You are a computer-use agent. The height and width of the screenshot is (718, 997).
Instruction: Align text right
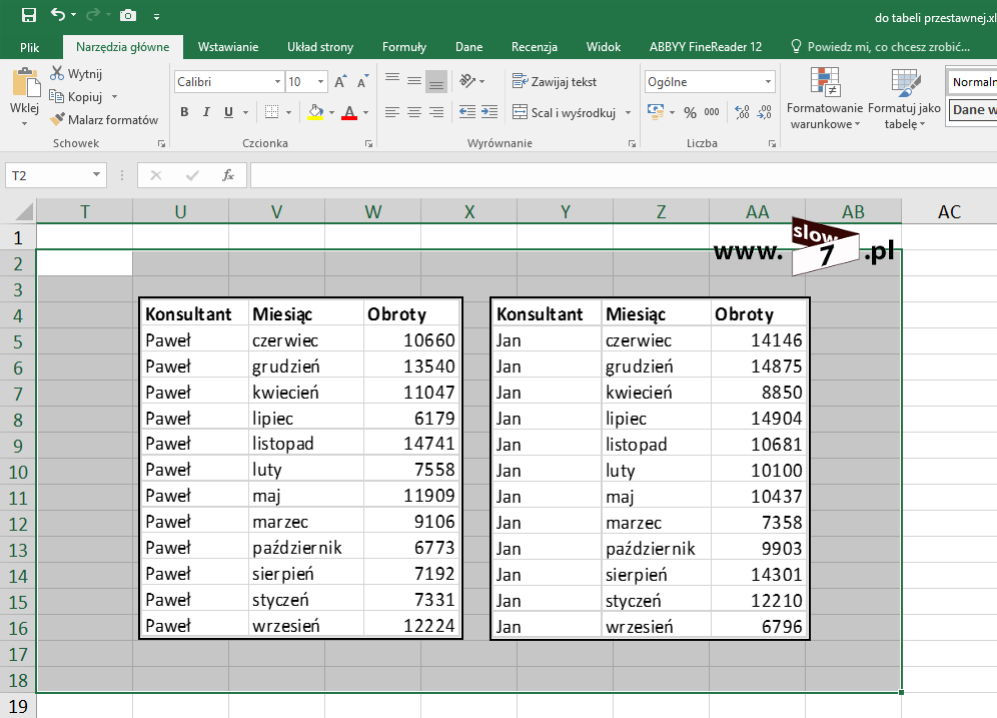tap(436, 112)
